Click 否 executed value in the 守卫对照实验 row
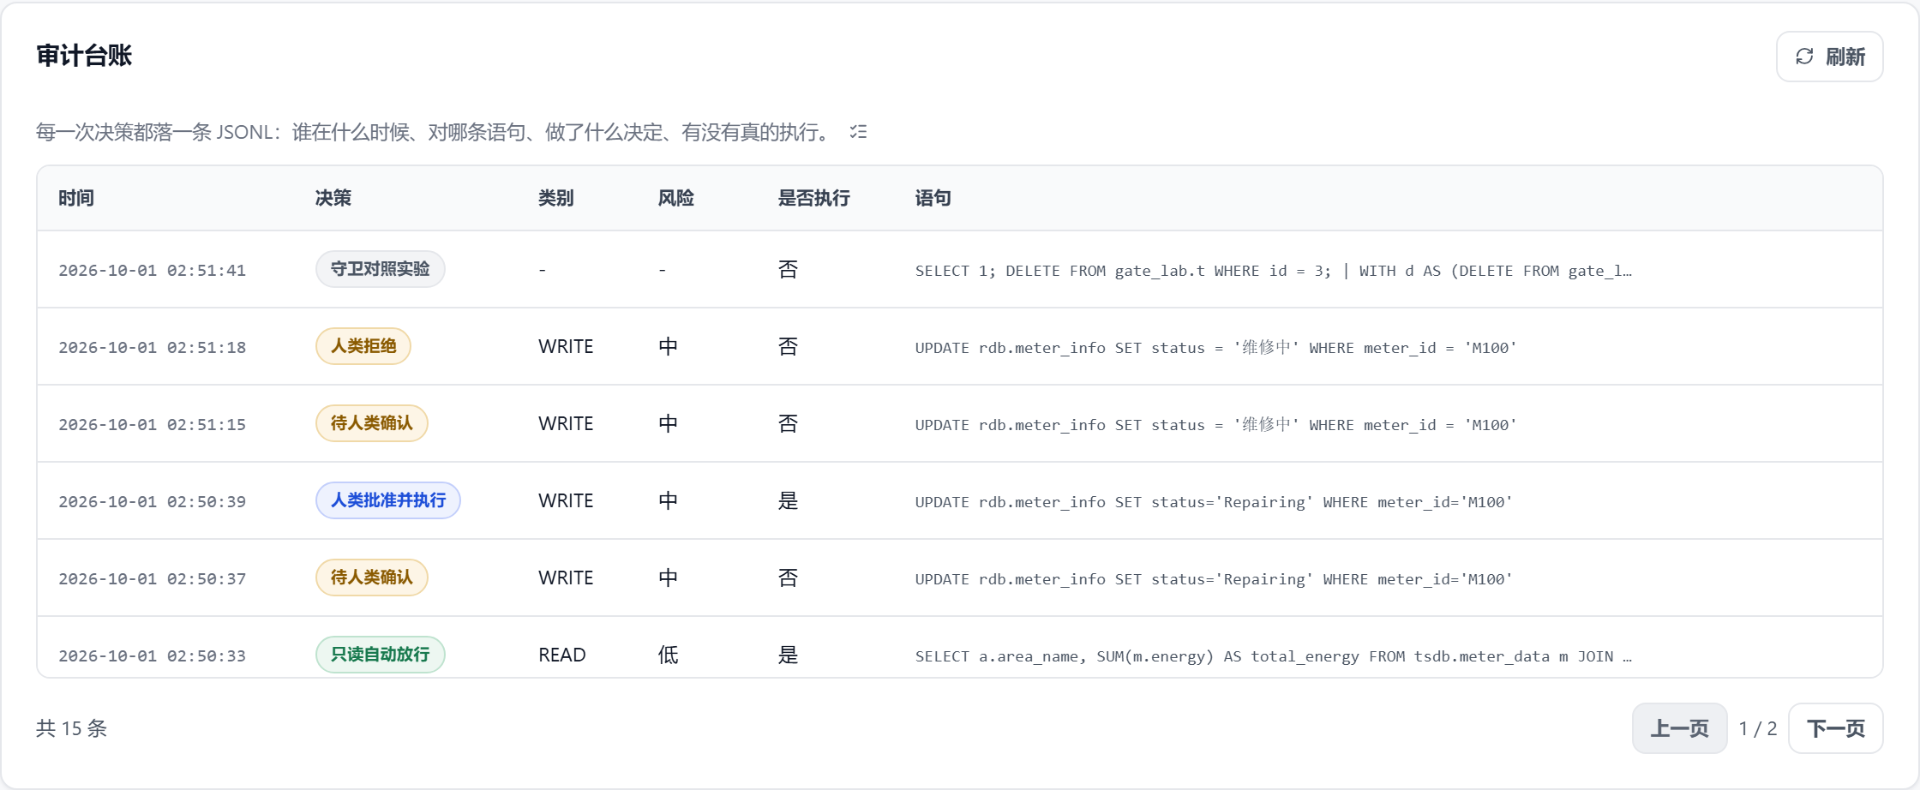The width and height of the screenshot is (1920, 790). [788, 270]
